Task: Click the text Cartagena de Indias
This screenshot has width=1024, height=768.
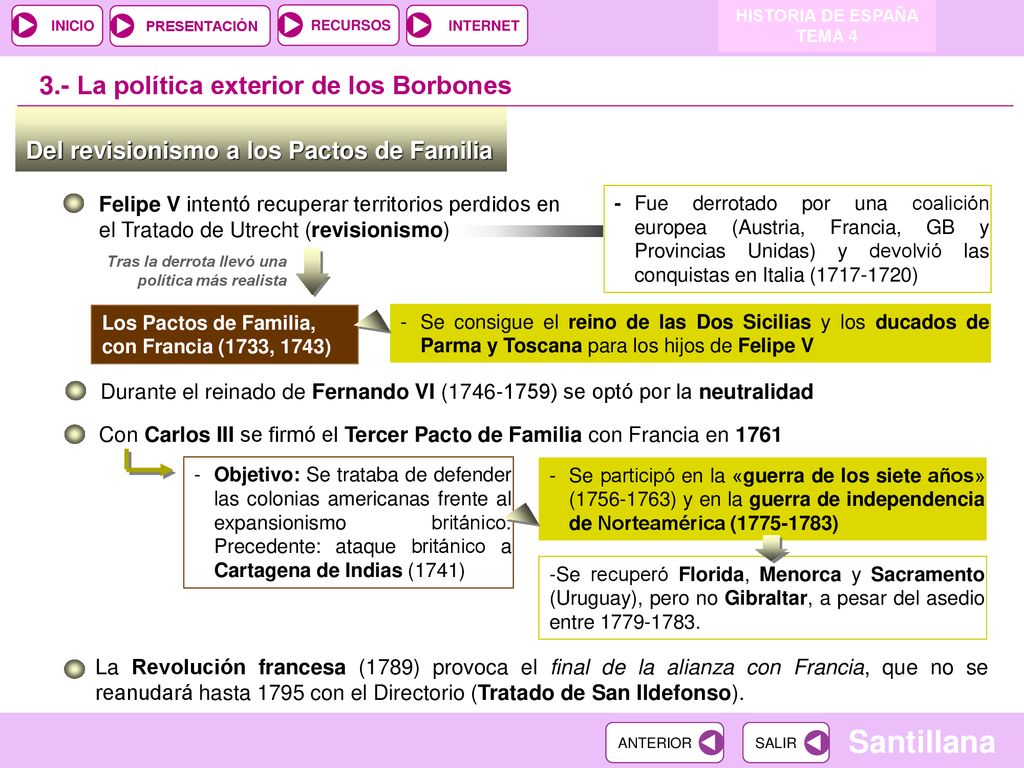Action: pos(308,571)
